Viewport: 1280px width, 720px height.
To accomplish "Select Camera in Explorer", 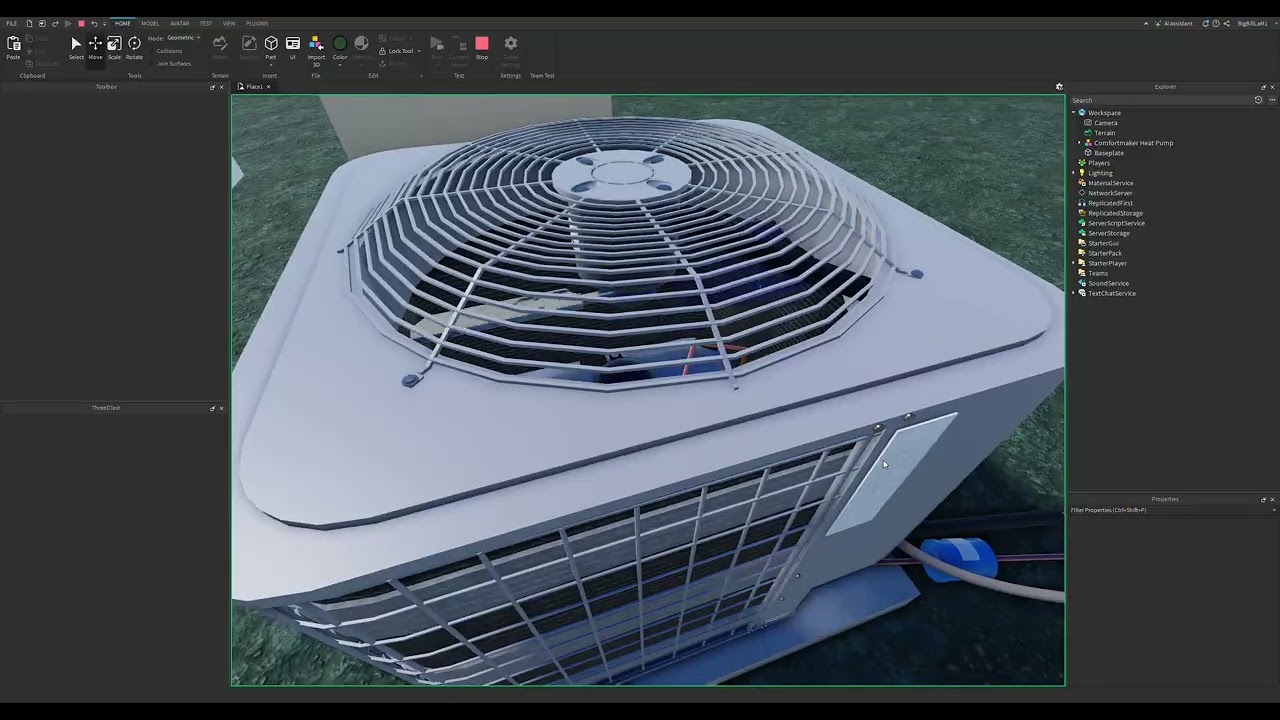I will 1106,123.
